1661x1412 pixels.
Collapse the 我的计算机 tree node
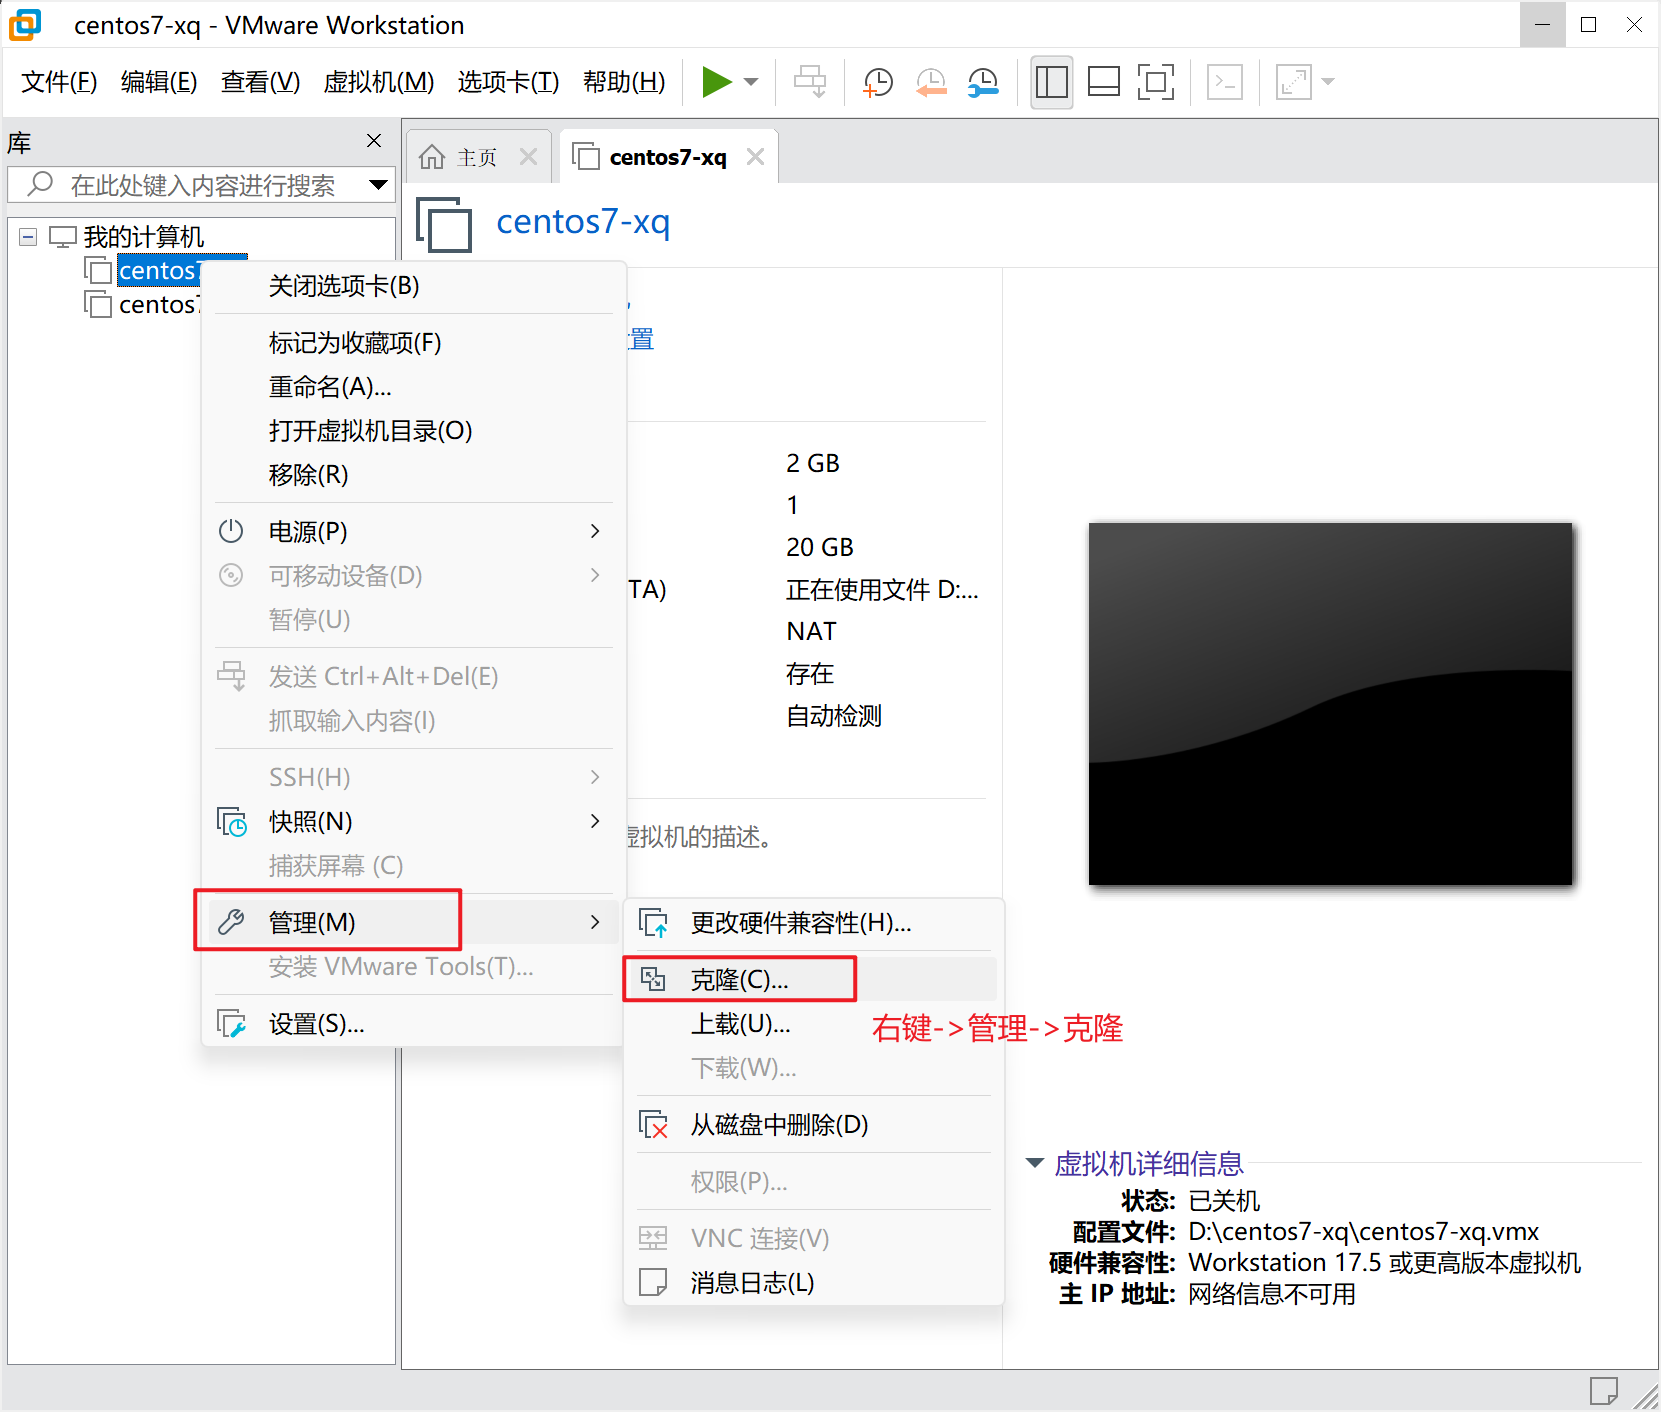pos(28,237)
